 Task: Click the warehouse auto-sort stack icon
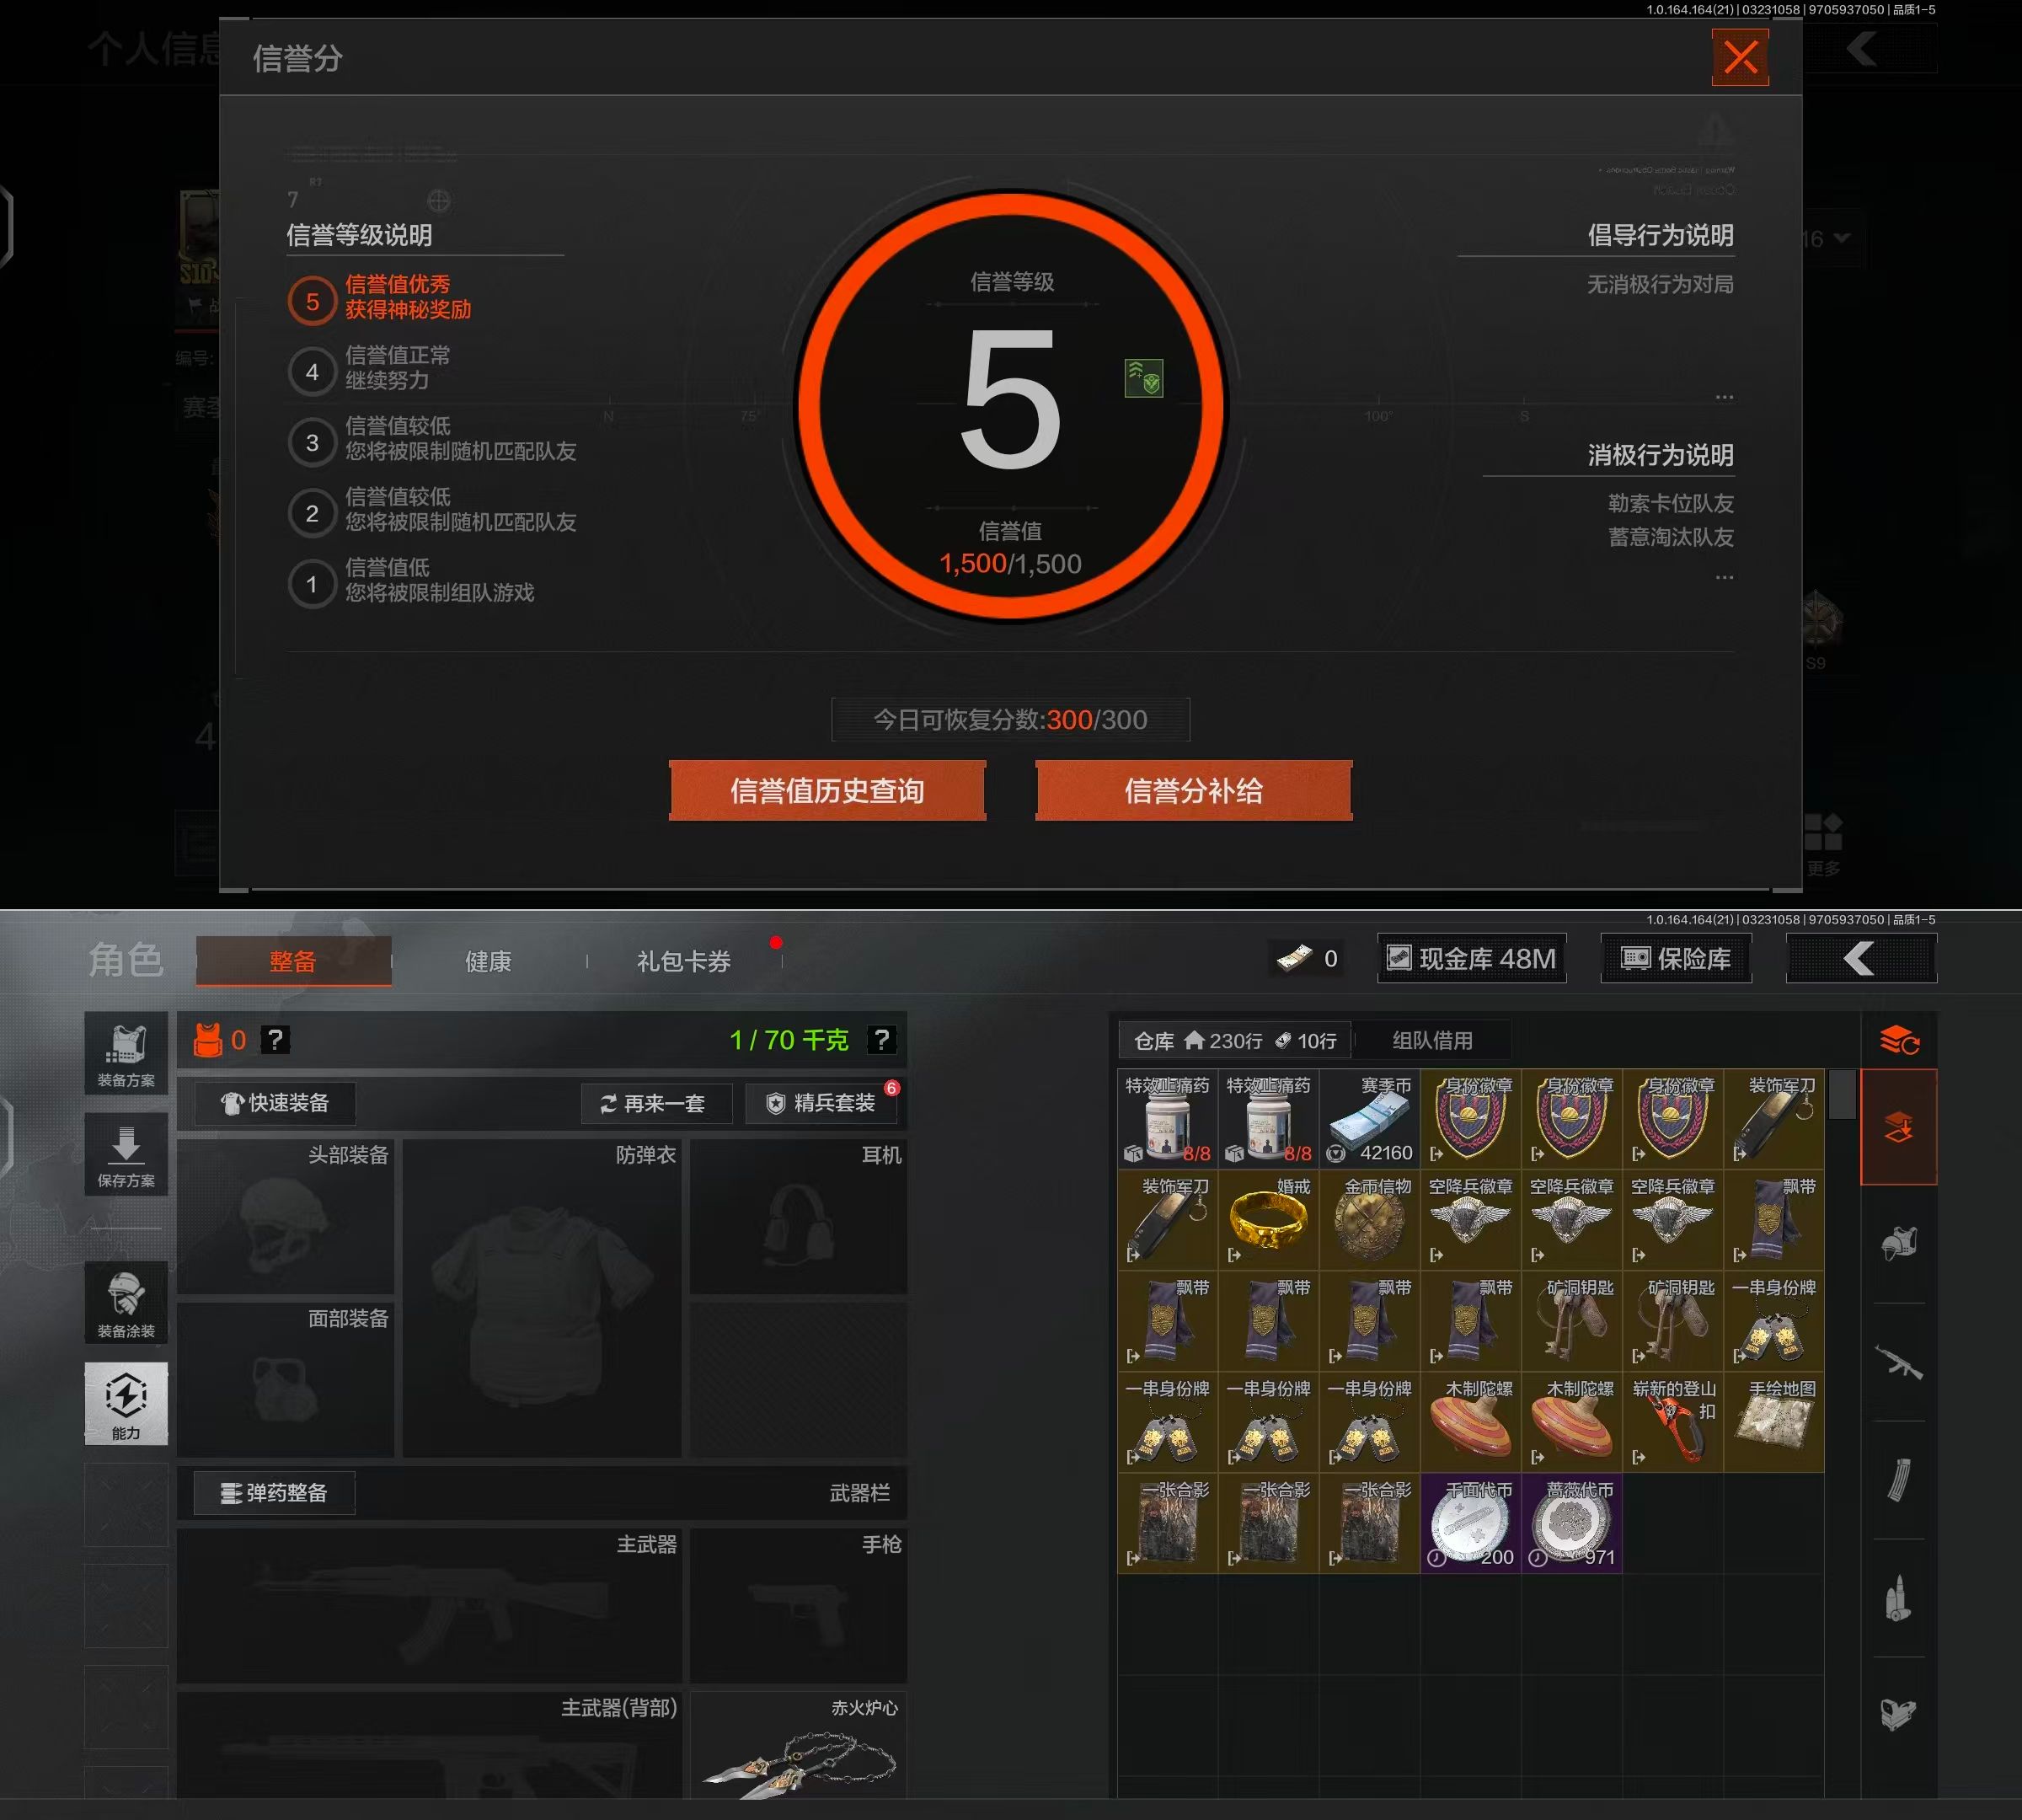(1898, 1041)
